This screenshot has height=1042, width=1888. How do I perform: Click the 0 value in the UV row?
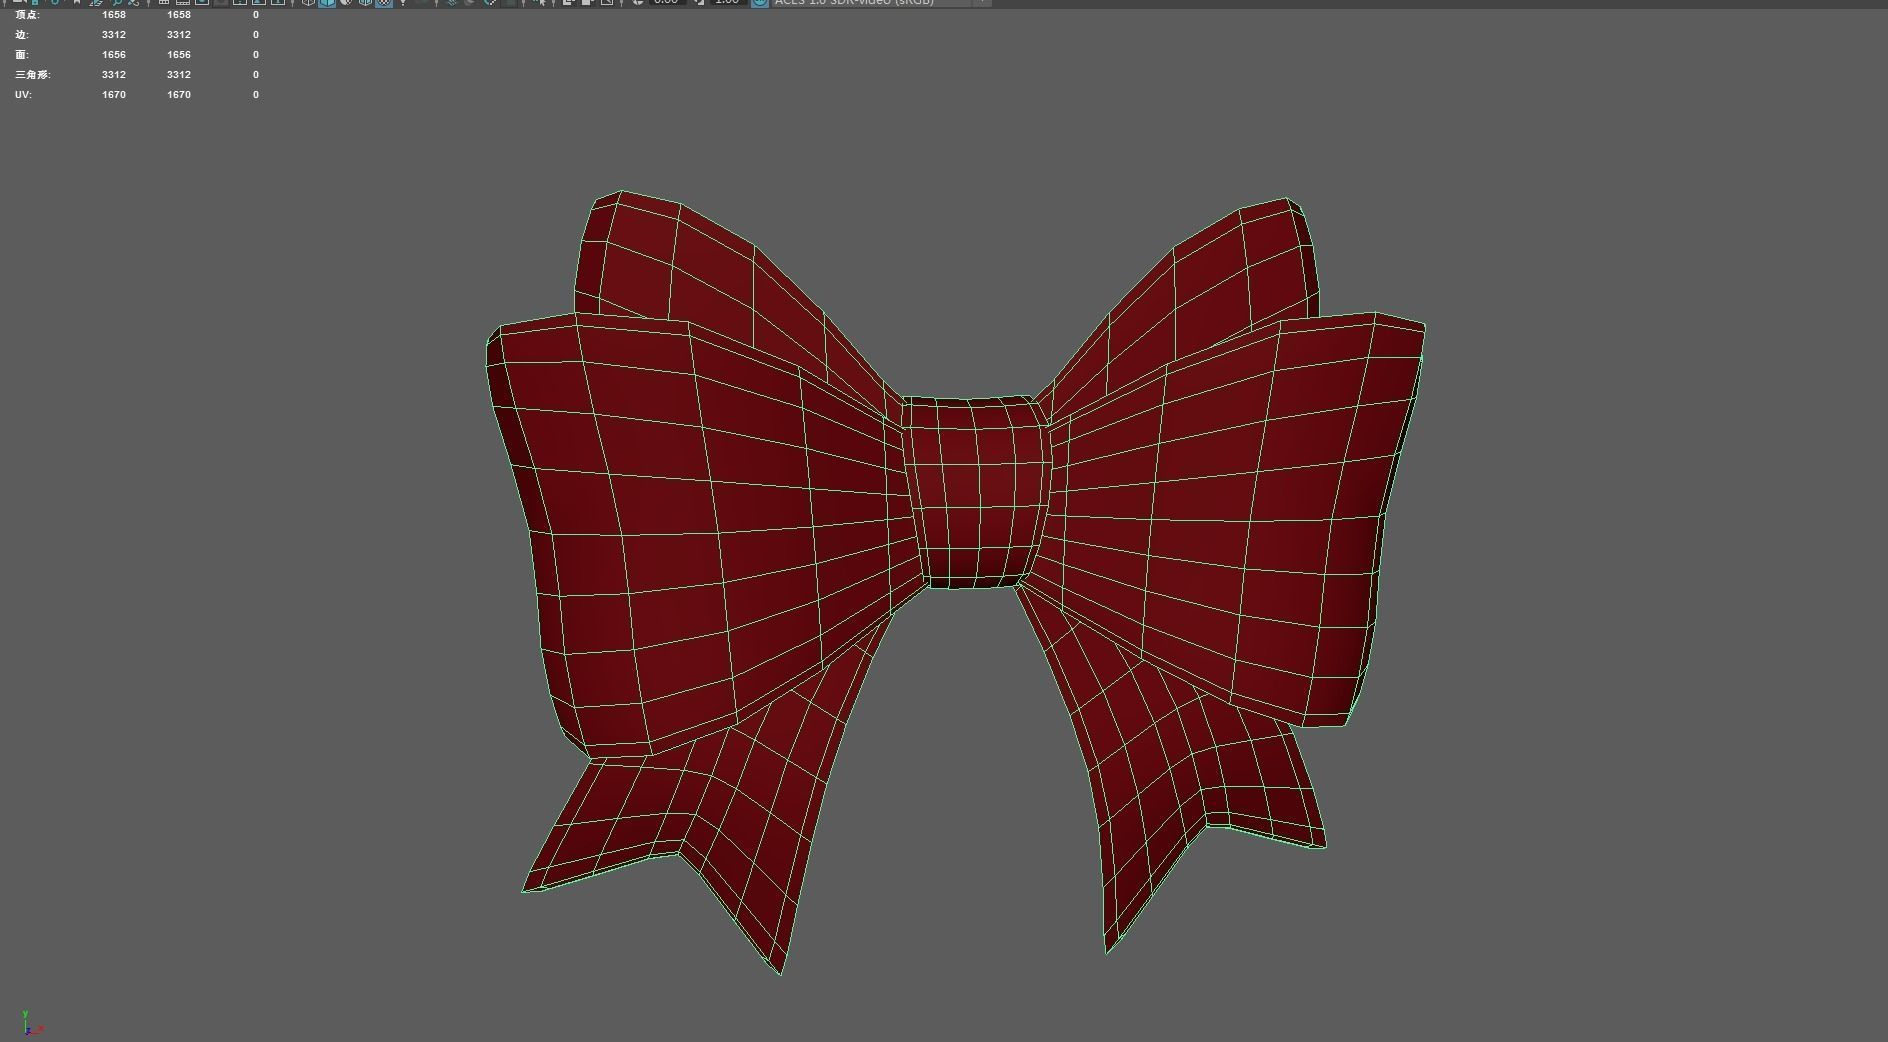click(x=256, y=95)
